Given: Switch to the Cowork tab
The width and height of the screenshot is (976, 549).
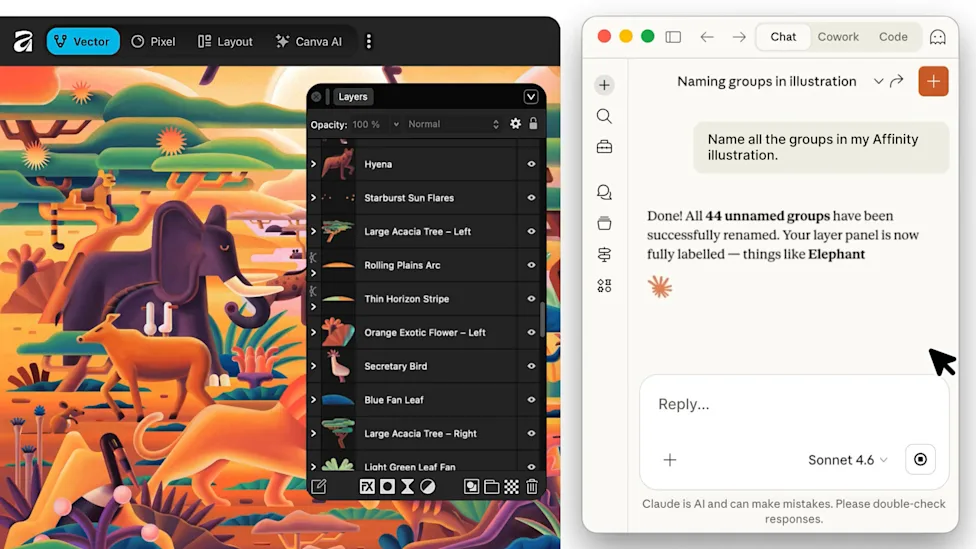Looking at the screenshot, I should (x=838, y=37).
